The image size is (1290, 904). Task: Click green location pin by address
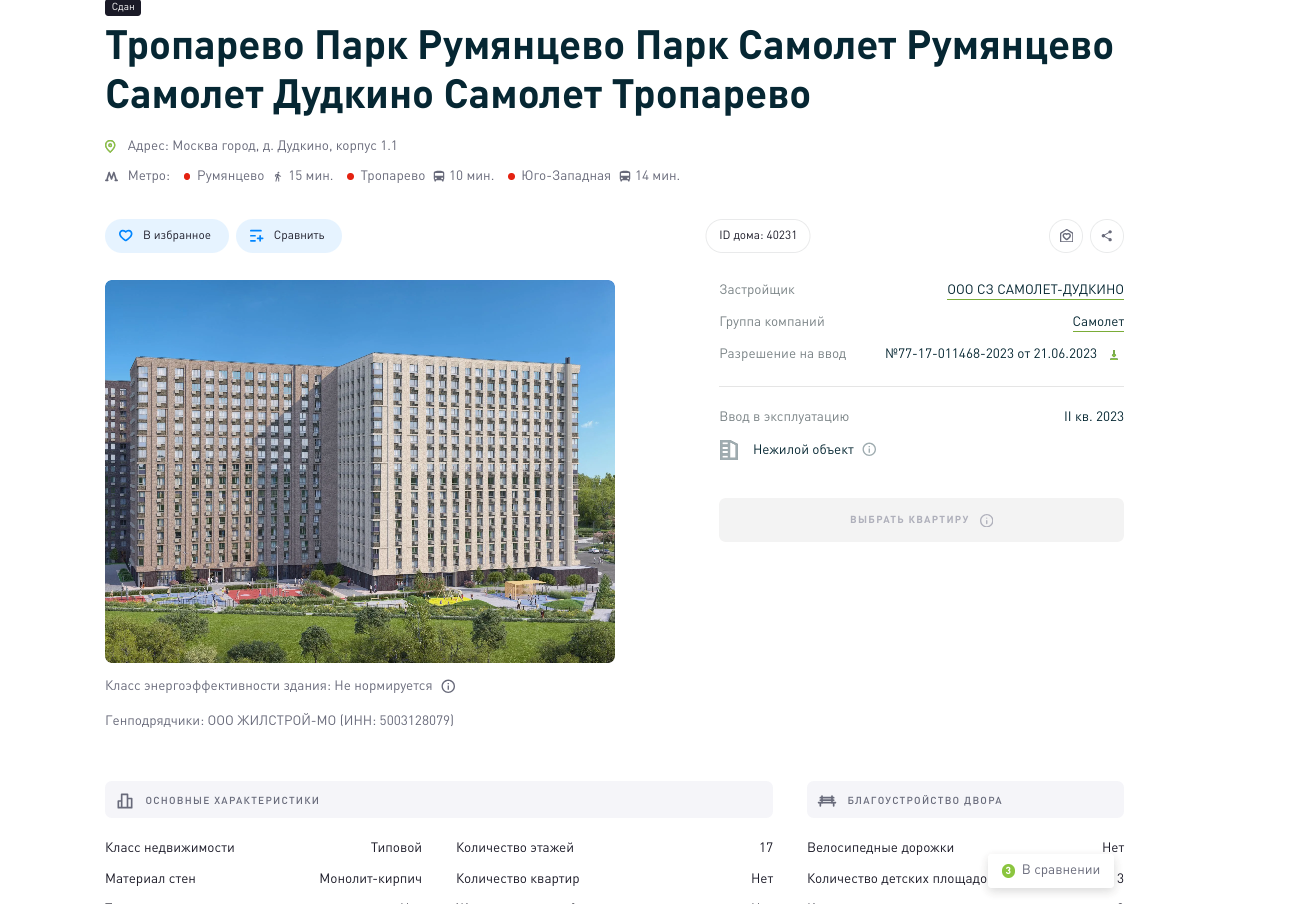111,146
